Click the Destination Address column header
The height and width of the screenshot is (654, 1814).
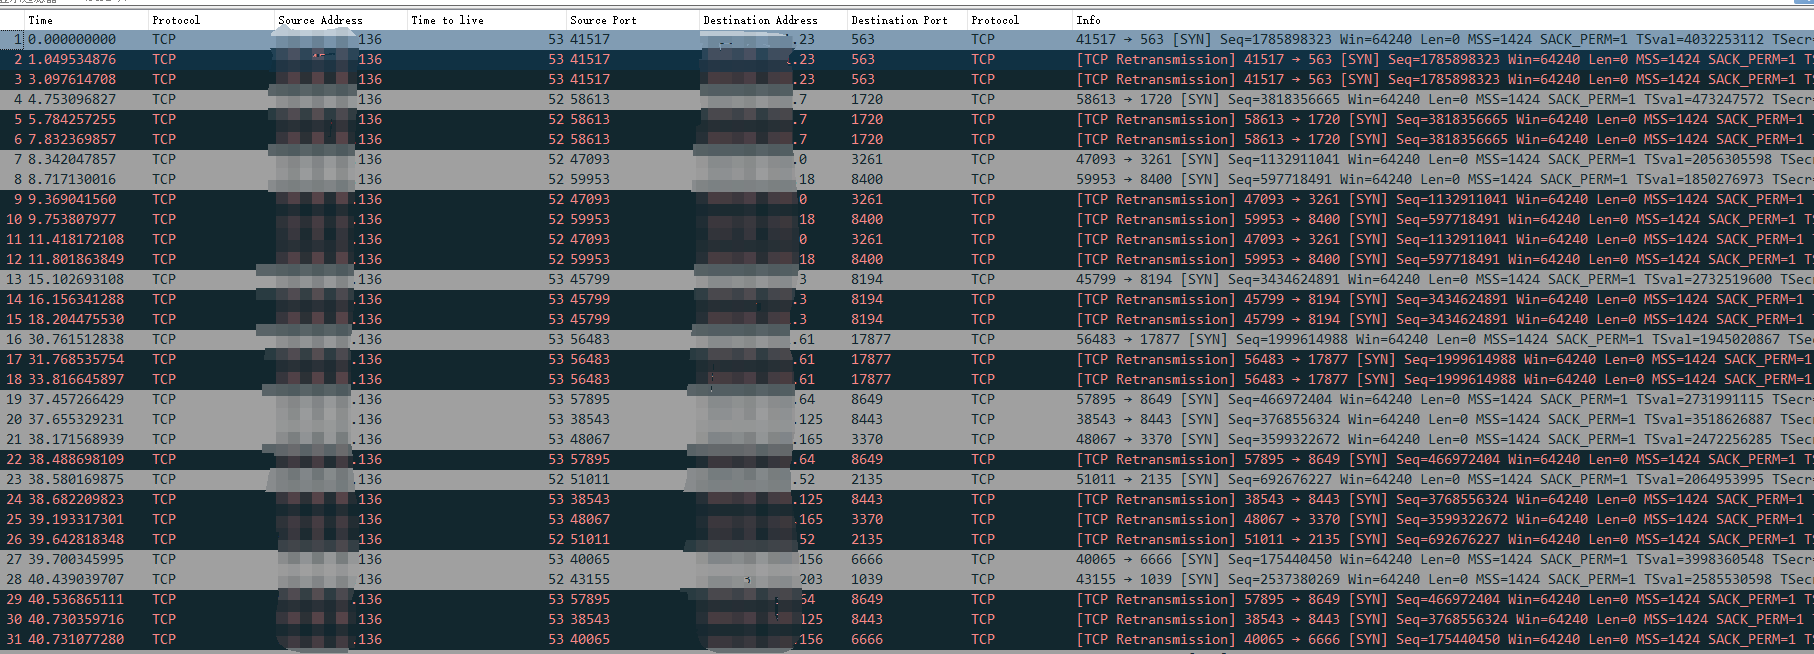(760, 20)
